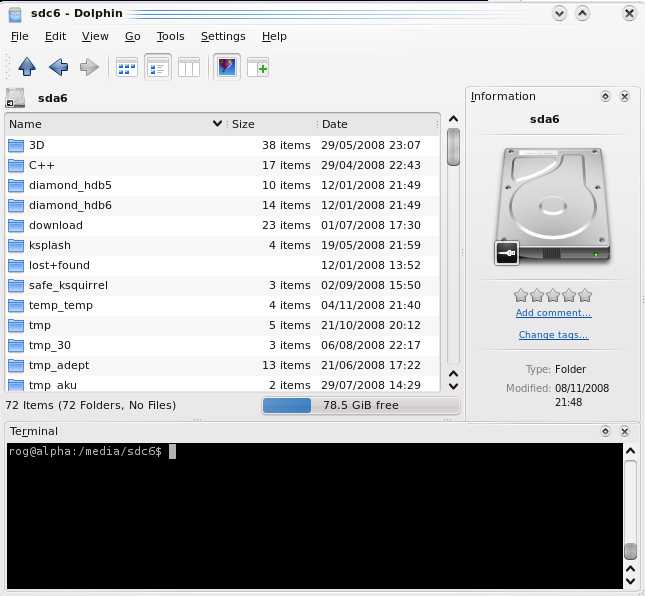Set rating with the fifth star
The width and height of the screenshot is (645, 596).
[x=585, y=295]
